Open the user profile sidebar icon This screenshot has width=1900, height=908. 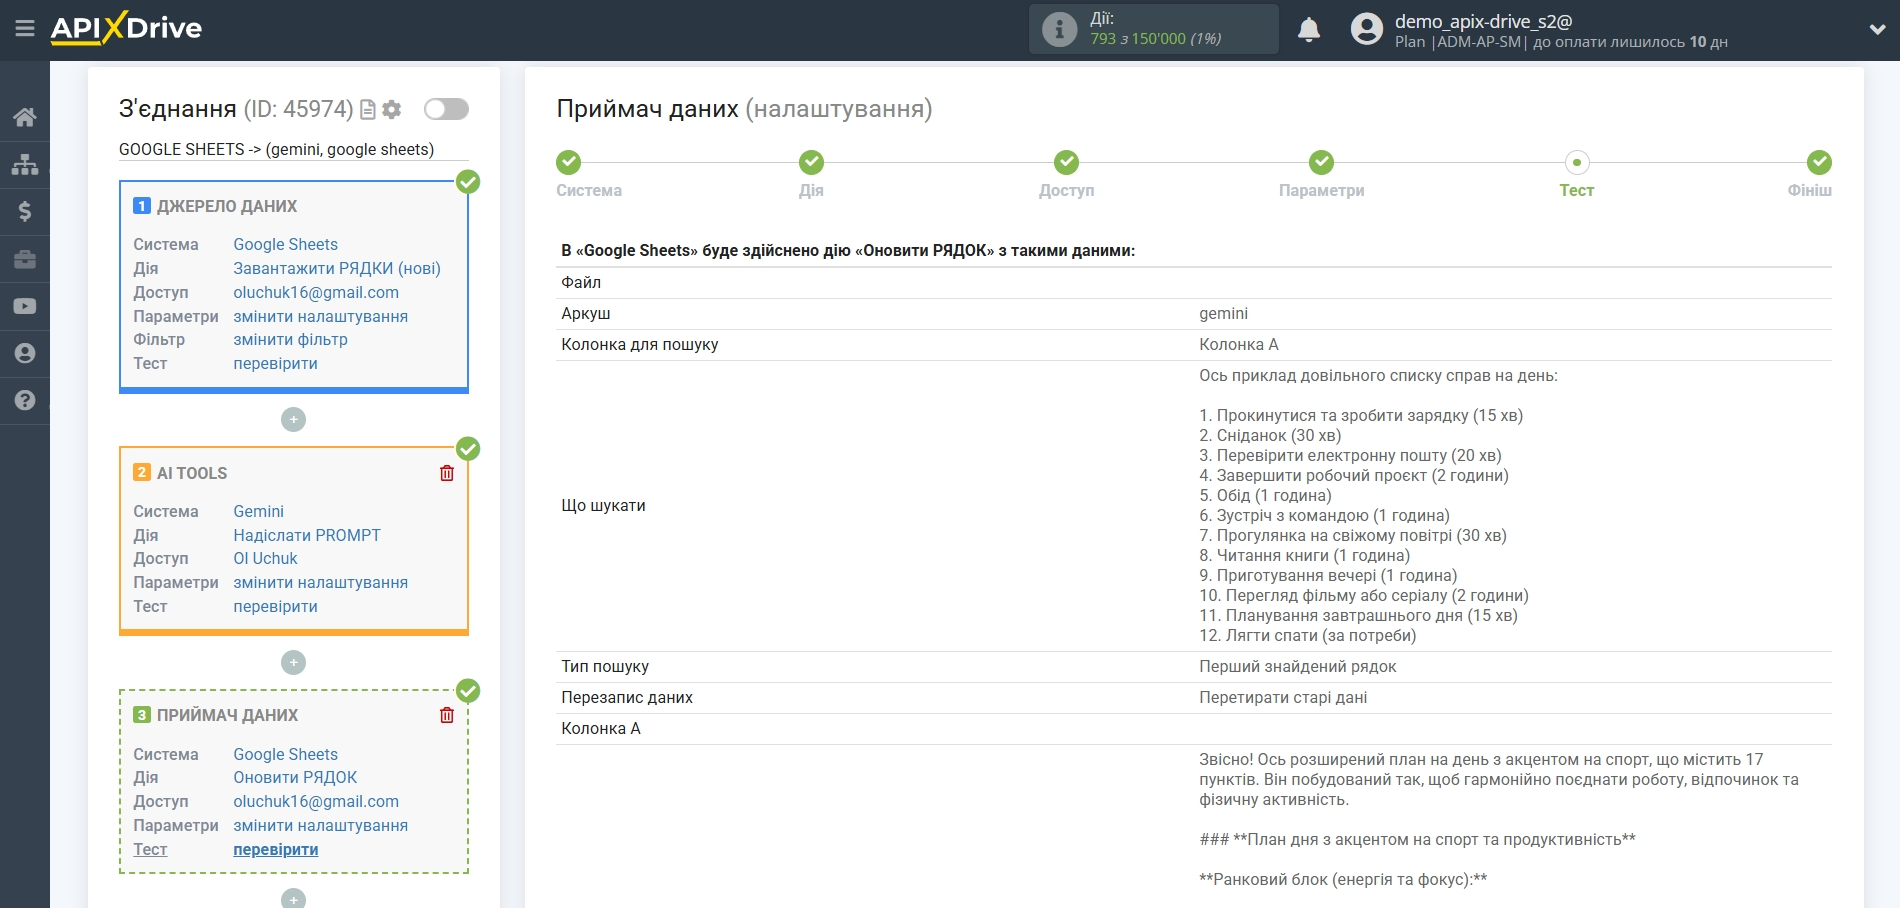[25, 353]
